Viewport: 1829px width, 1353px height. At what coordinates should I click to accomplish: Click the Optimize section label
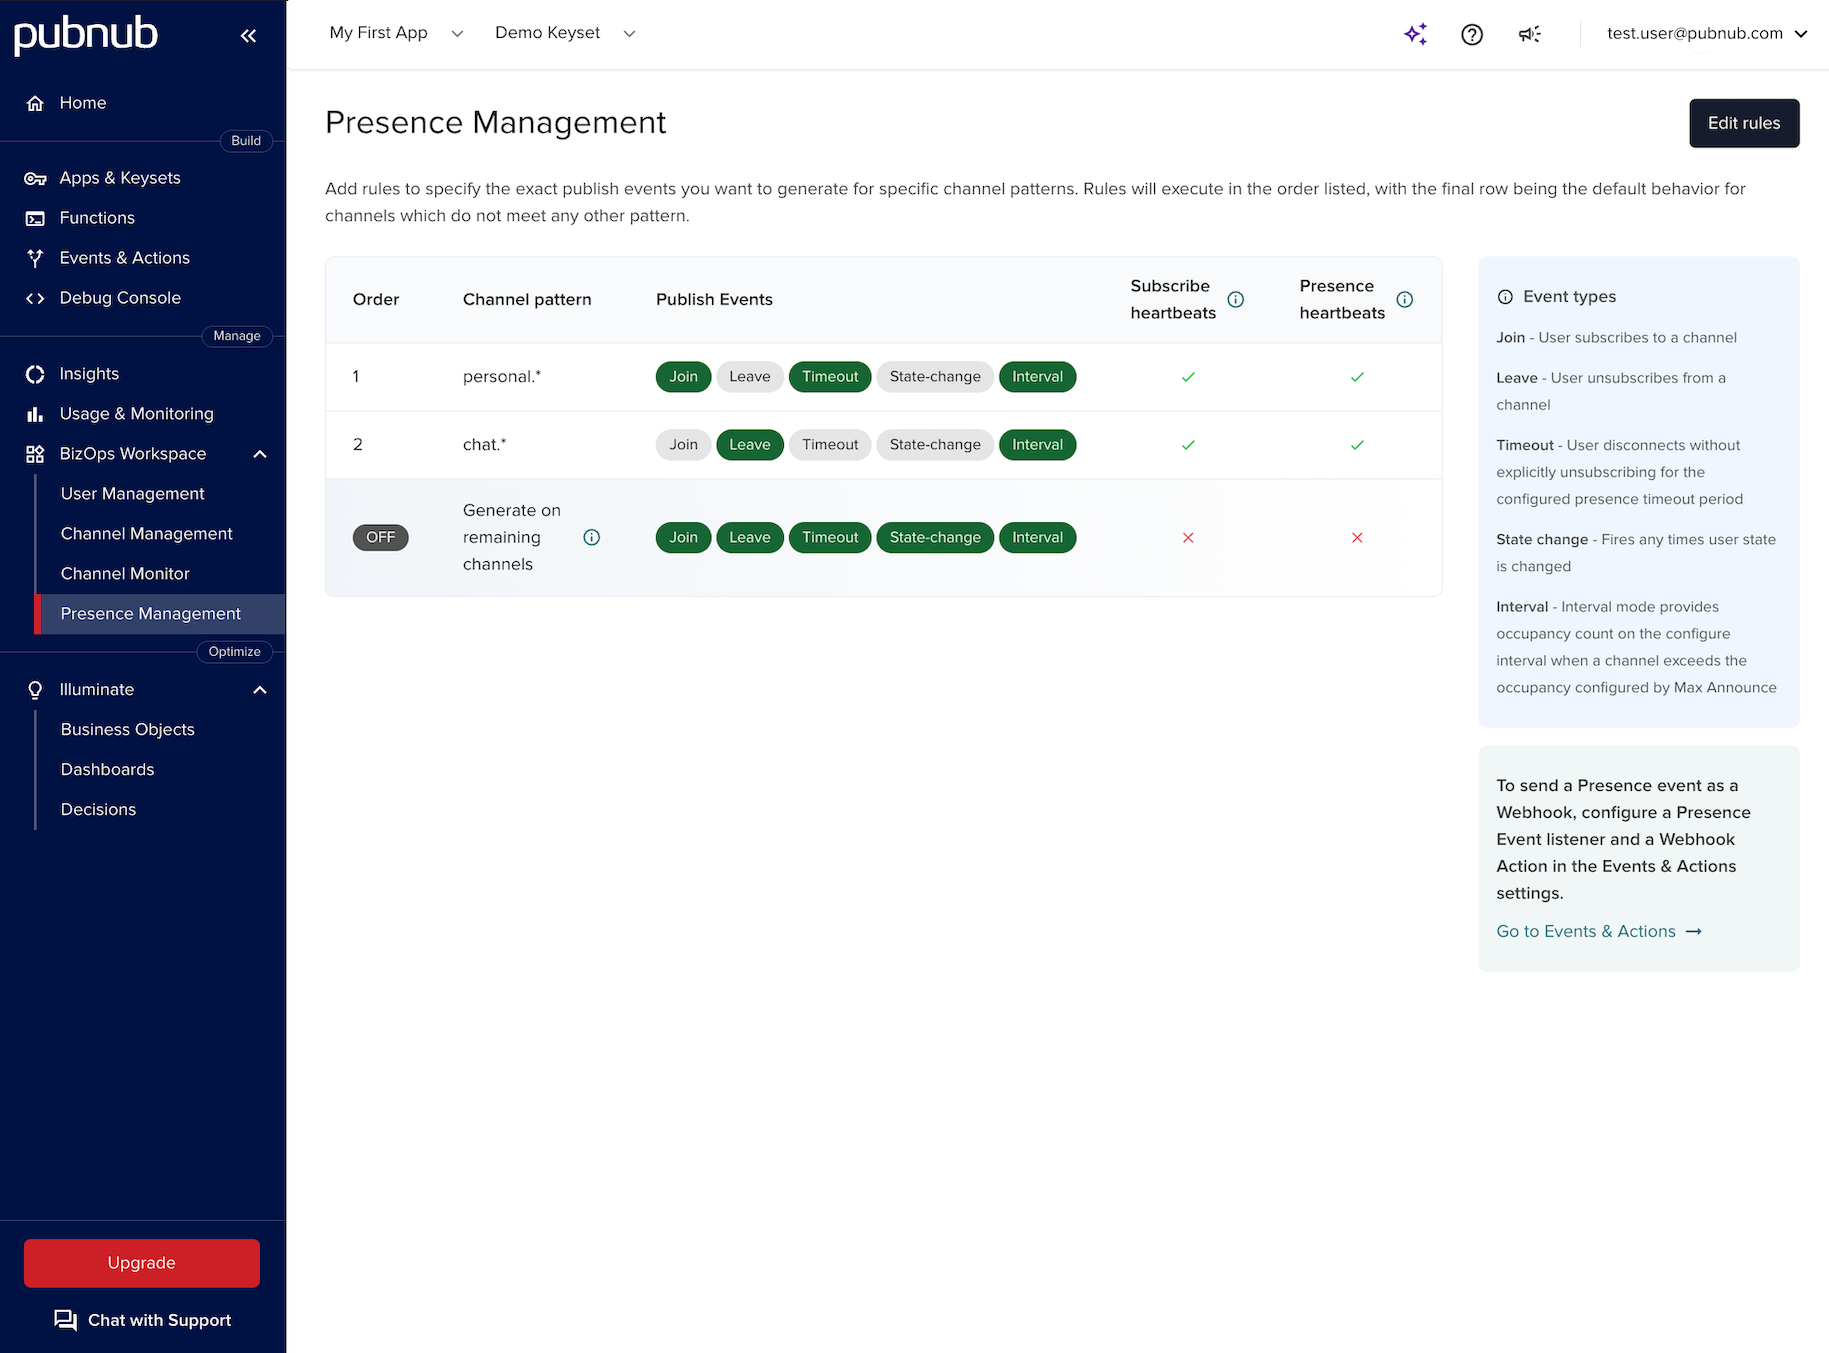point(235,652)
